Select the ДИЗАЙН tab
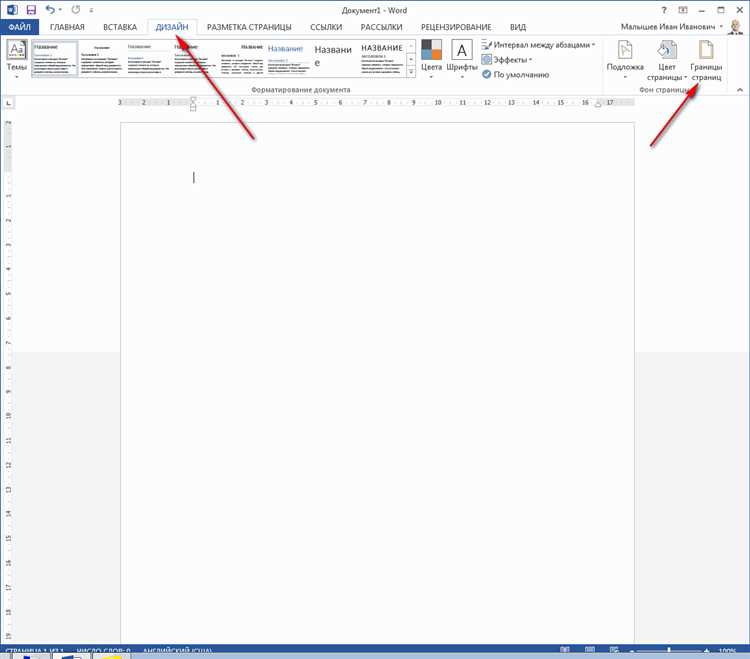 coord(172,27)
